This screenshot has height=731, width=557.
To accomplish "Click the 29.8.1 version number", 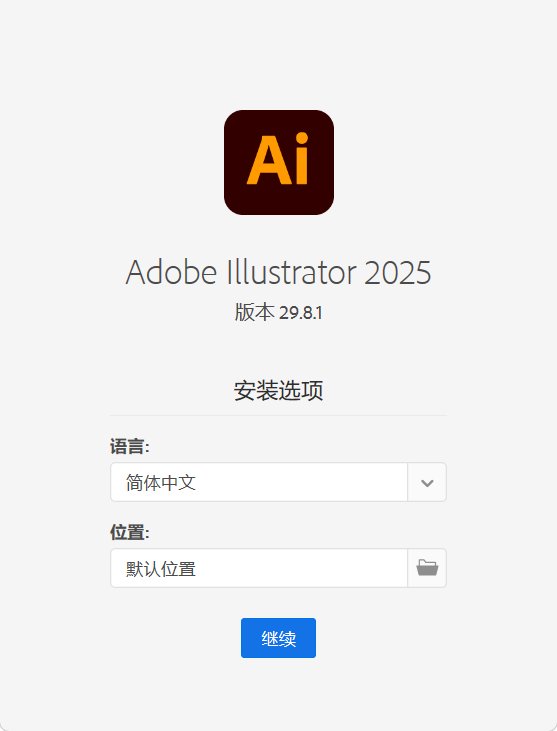I will coord(301,313).
